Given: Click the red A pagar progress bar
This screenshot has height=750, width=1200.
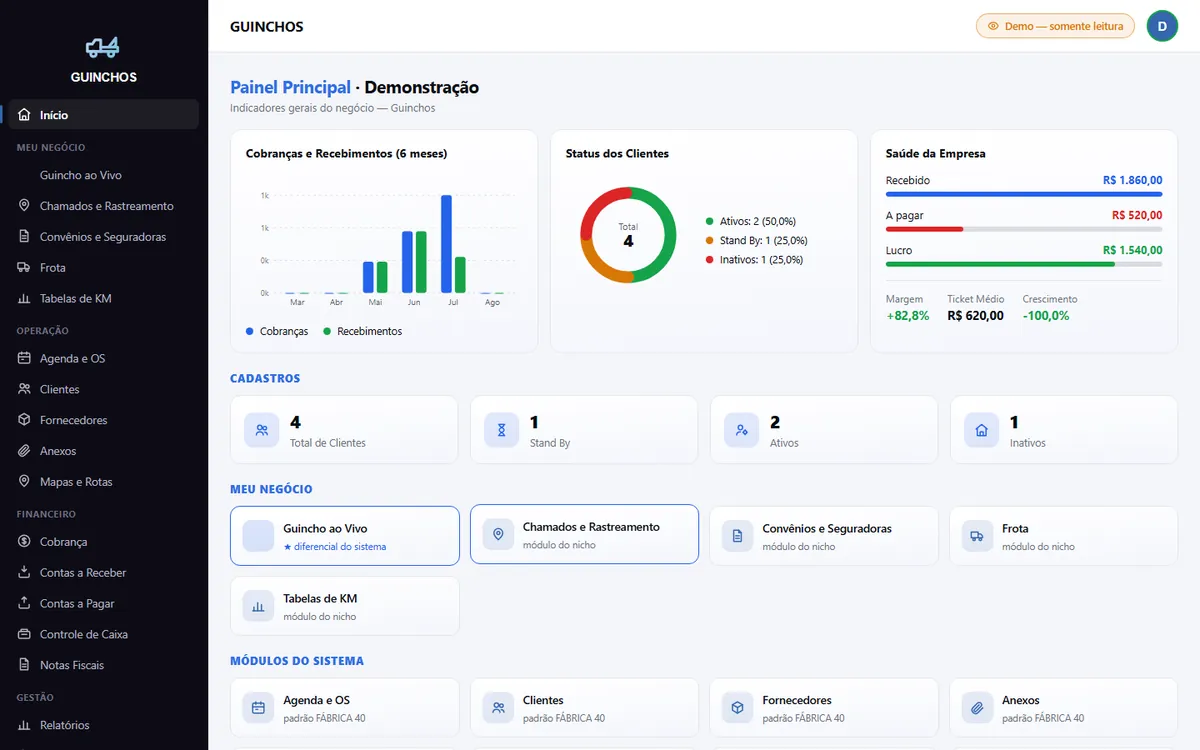Looking at the screenshot, I should 924,229.
